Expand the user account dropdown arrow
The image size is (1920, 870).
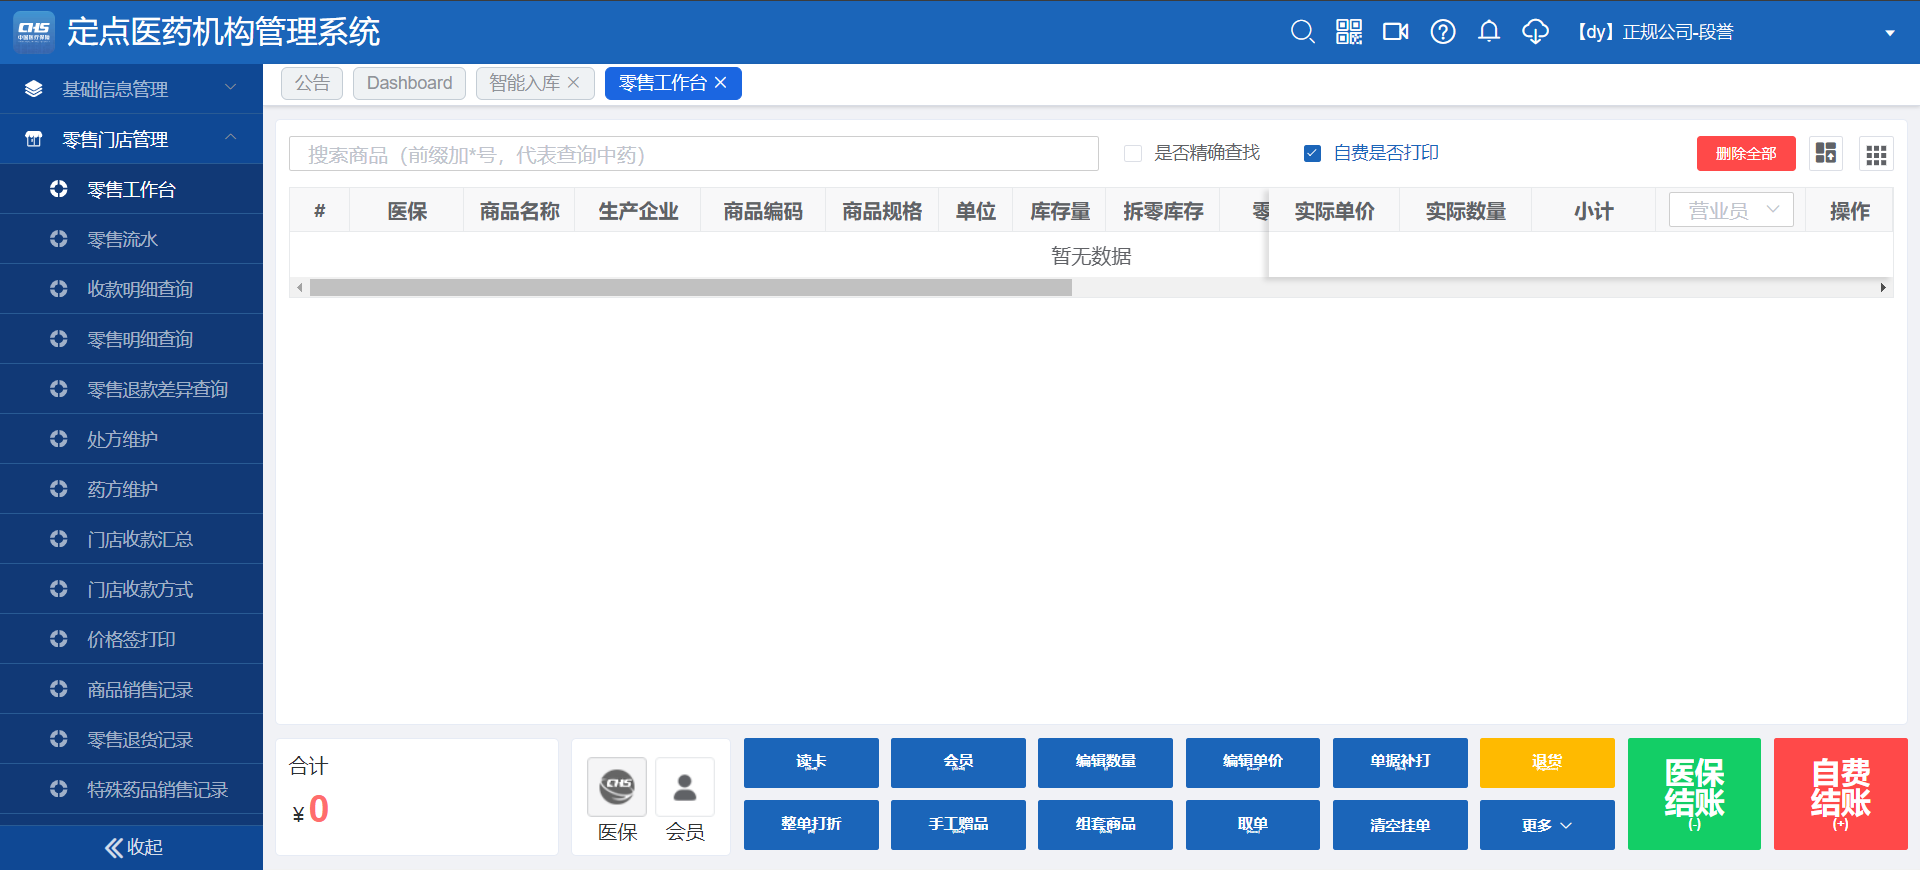pyautogui.click(x=1890, y=33)
